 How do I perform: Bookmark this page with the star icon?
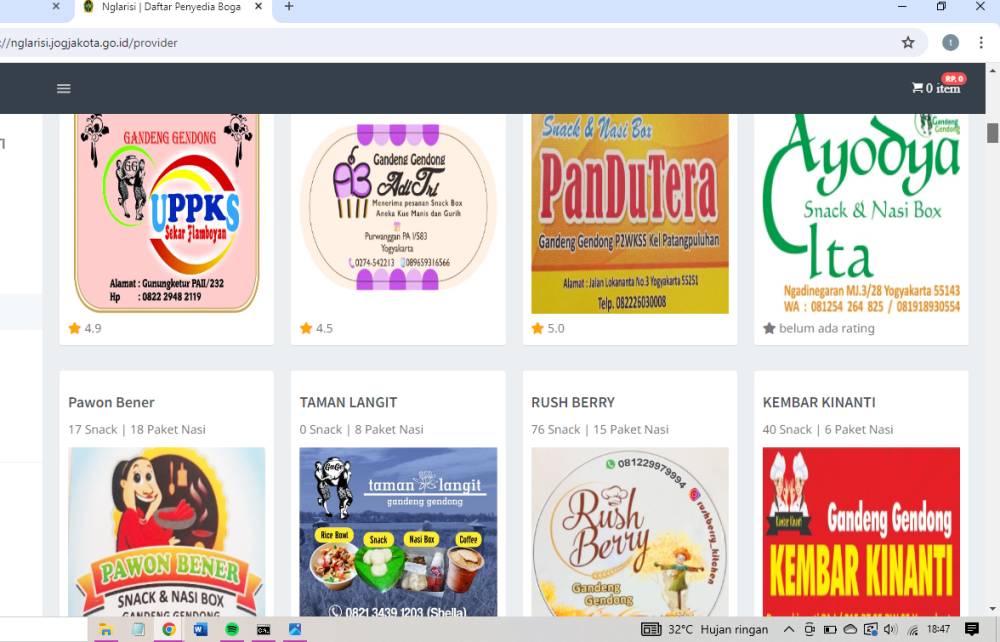coord(908,43)
